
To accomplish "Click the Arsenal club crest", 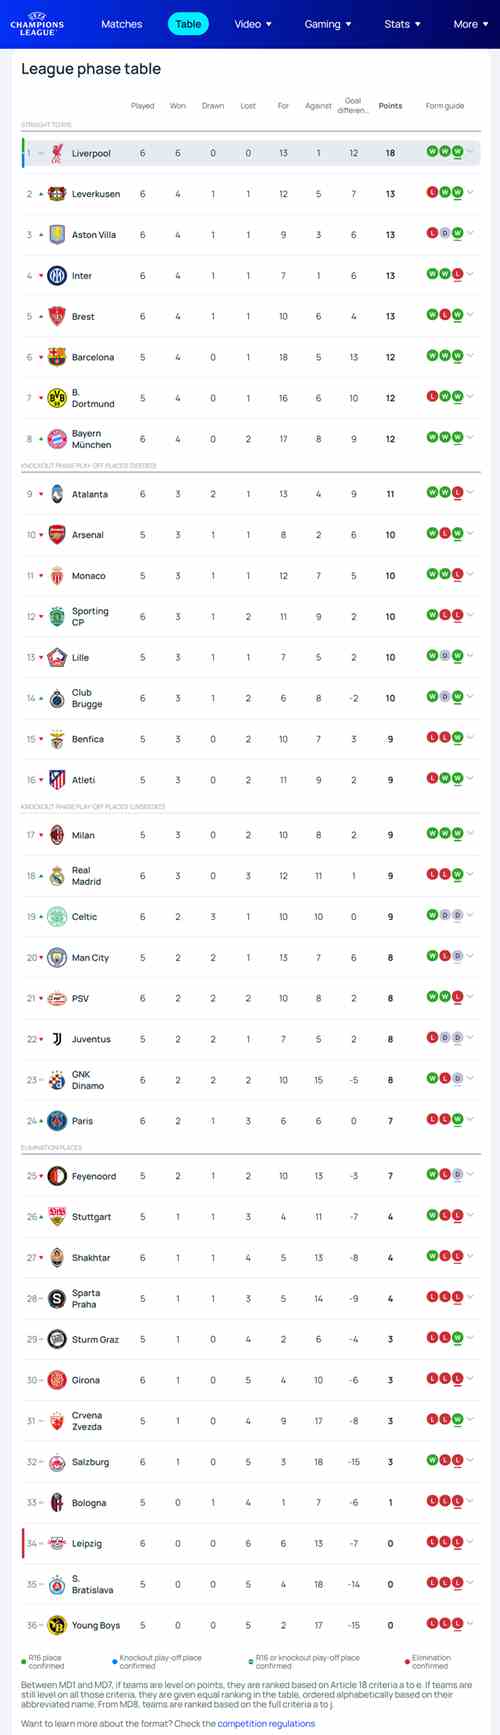I will click(57, 535).
